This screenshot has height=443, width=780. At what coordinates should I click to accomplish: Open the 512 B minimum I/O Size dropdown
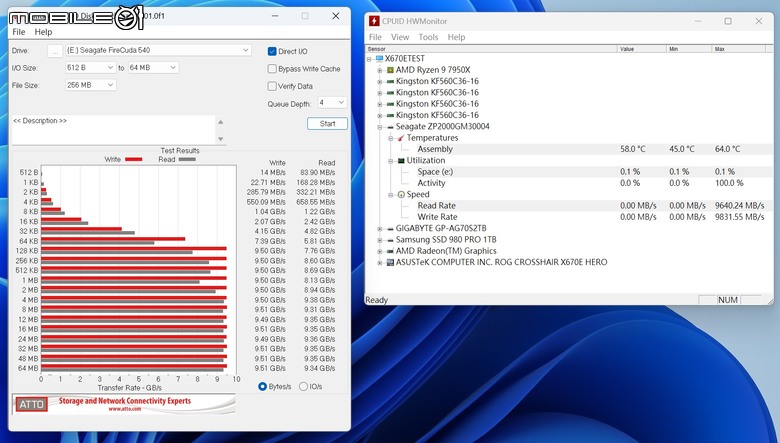point(91,68)
